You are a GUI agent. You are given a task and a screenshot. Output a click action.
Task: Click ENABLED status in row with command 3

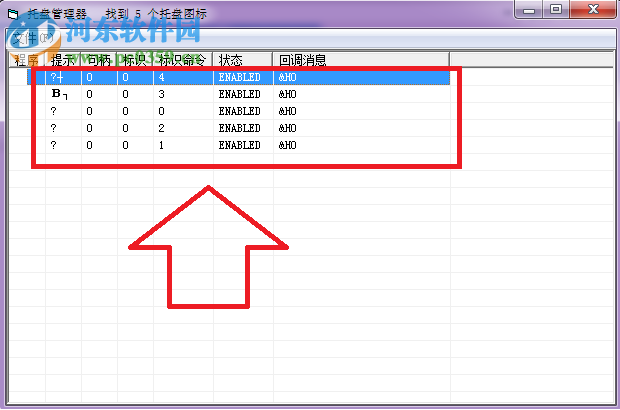coord(240,94)
